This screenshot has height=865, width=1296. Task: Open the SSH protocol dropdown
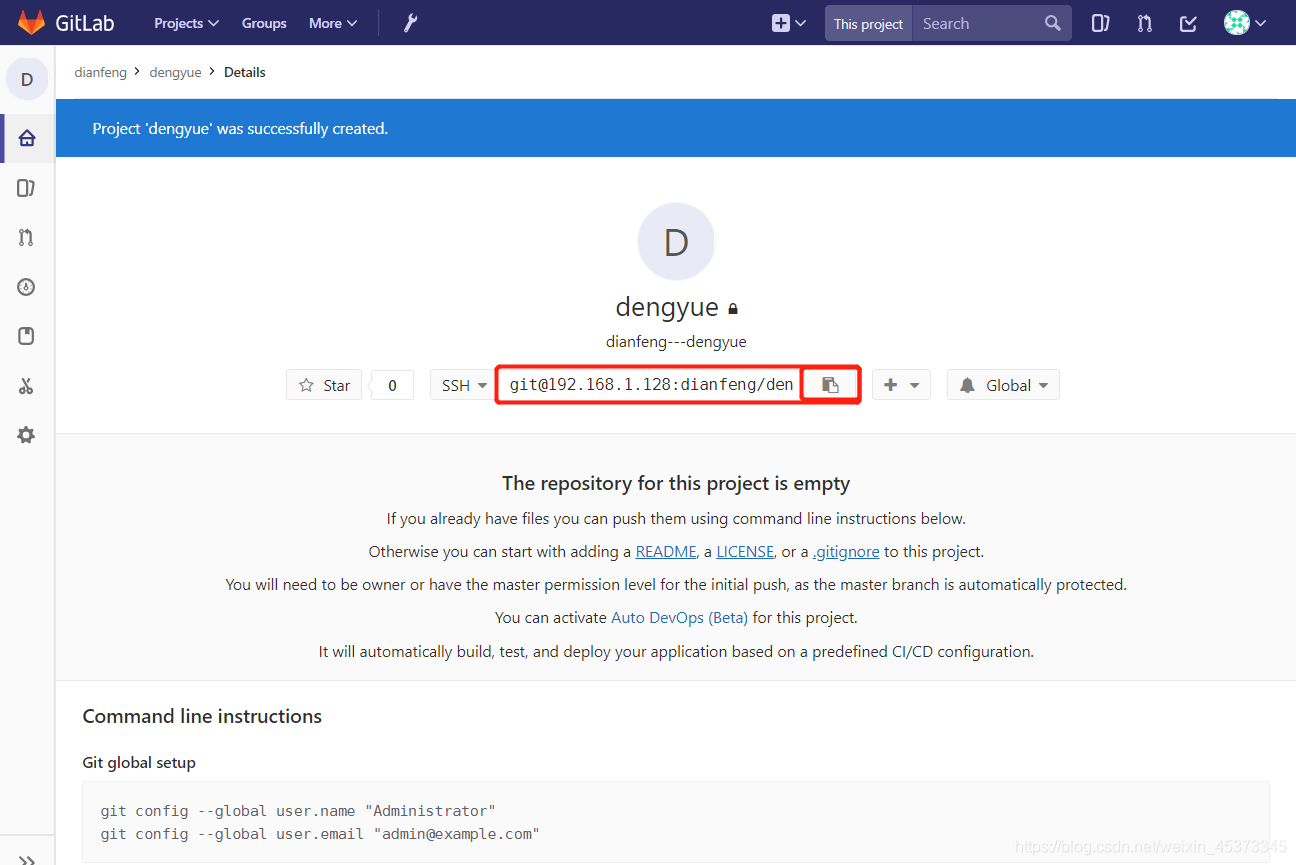[465, 385]
